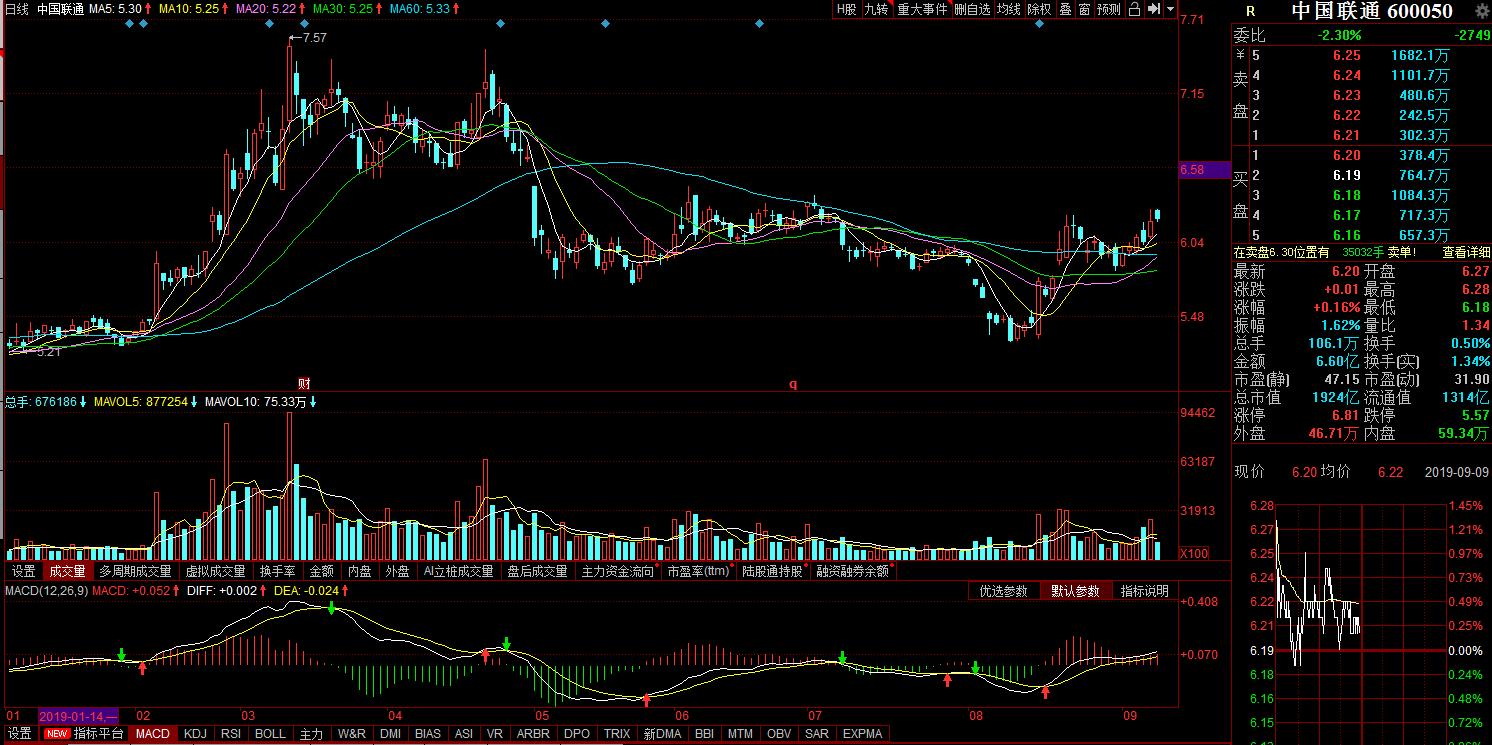Click the purple 6.58 price marker
This screenshot has width=1492, height=745.
tap(1204, 170)
